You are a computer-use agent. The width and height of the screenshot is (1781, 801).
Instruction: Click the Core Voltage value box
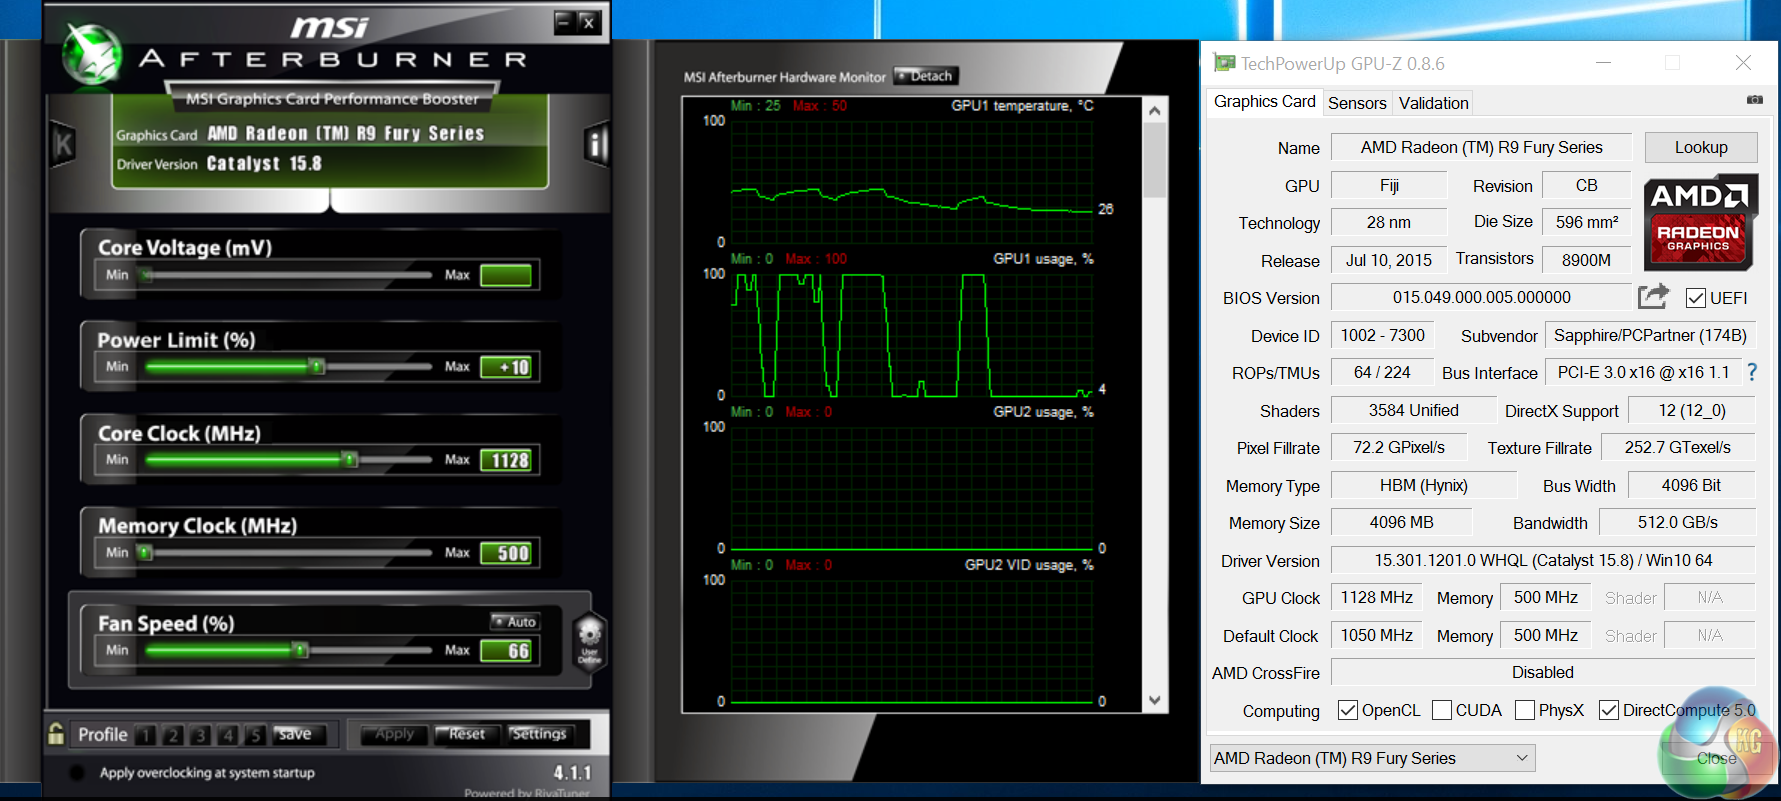(x=506, y=275)
